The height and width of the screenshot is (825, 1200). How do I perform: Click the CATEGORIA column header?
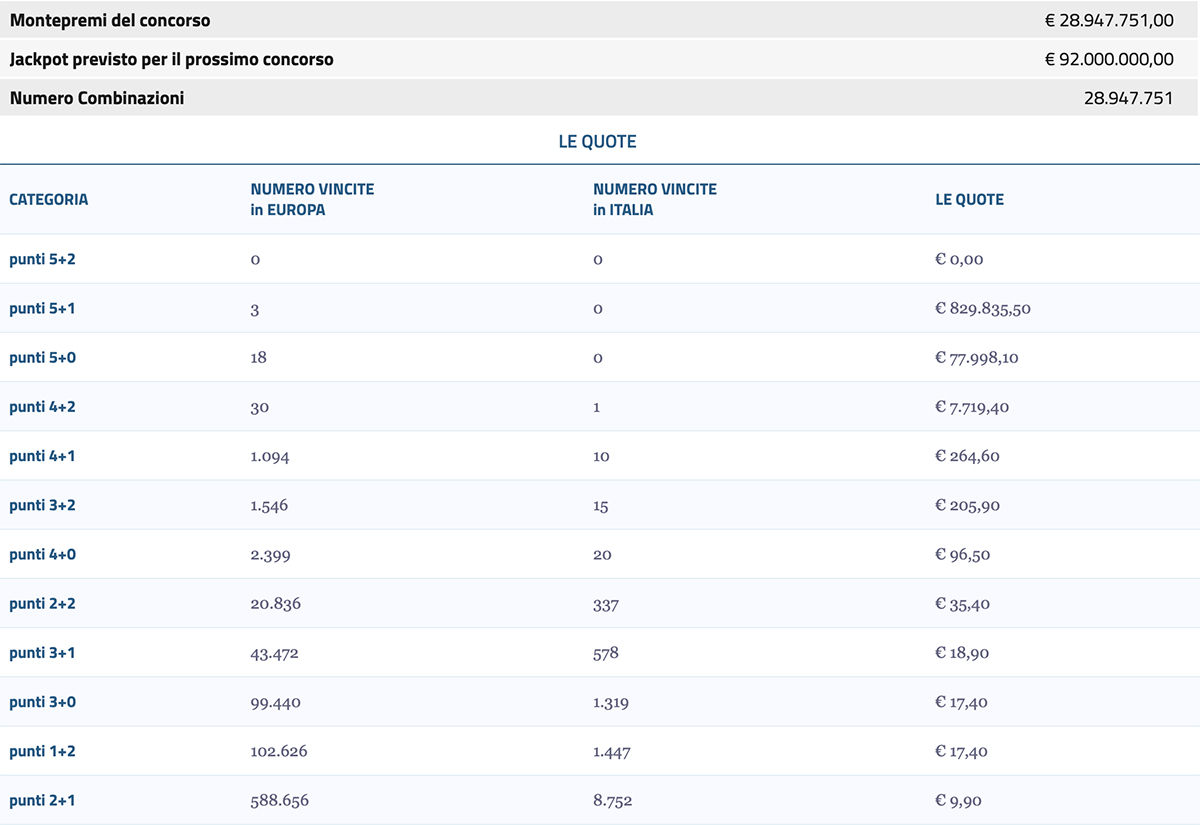[x=48, y=199]
